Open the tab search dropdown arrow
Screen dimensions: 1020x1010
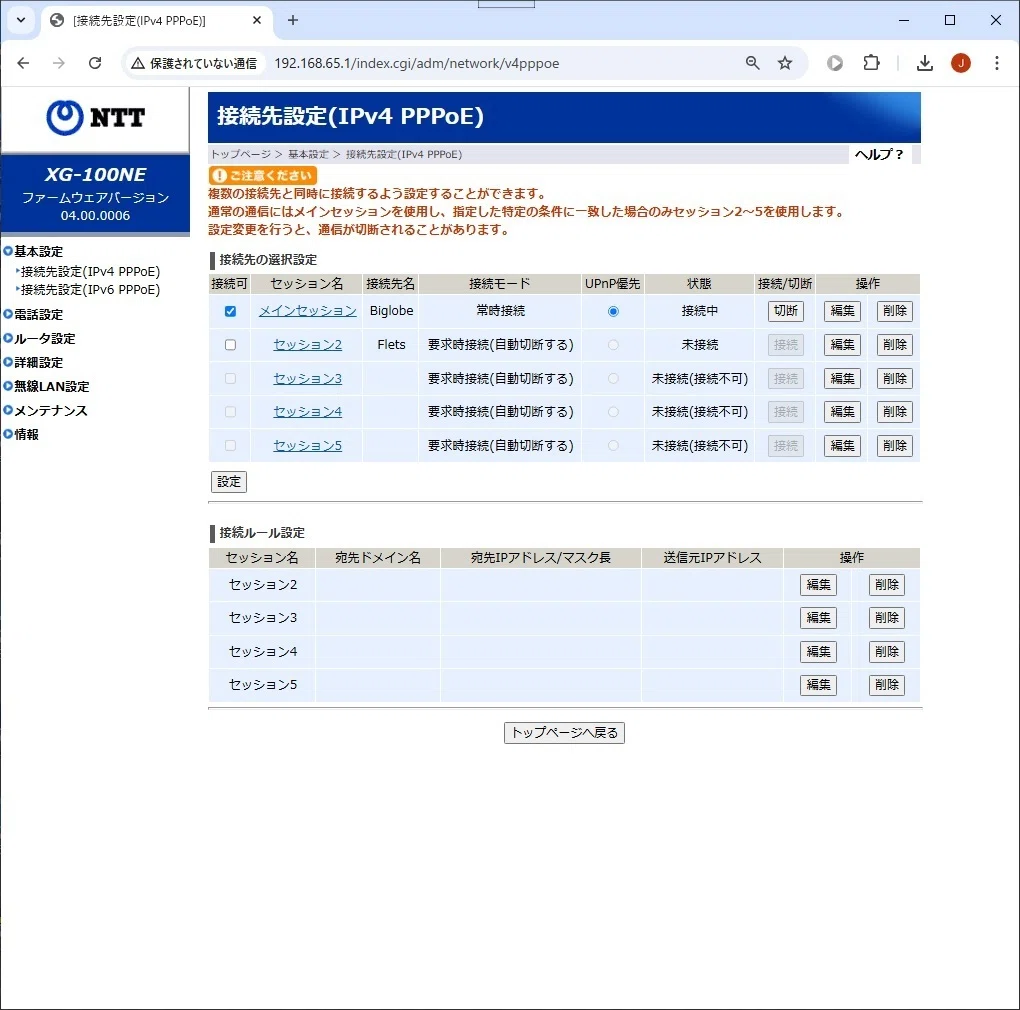pyautogui.click(x=21, y=20)
